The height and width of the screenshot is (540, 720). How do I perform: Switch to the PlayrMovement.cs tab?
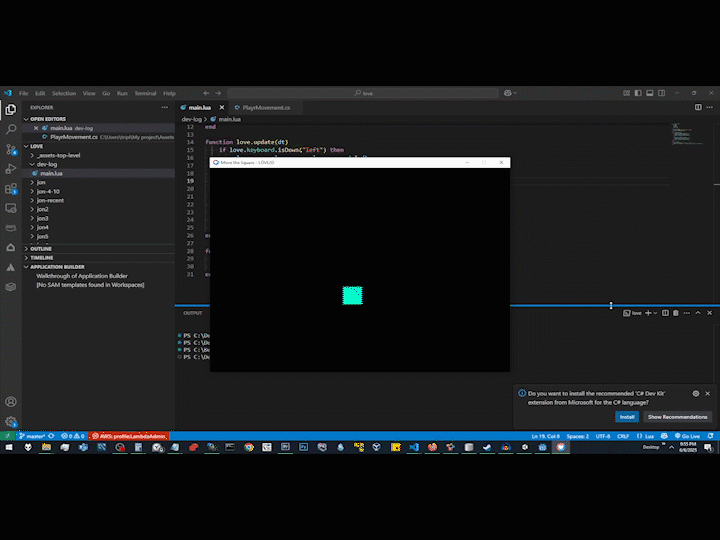tap(266, 108)
